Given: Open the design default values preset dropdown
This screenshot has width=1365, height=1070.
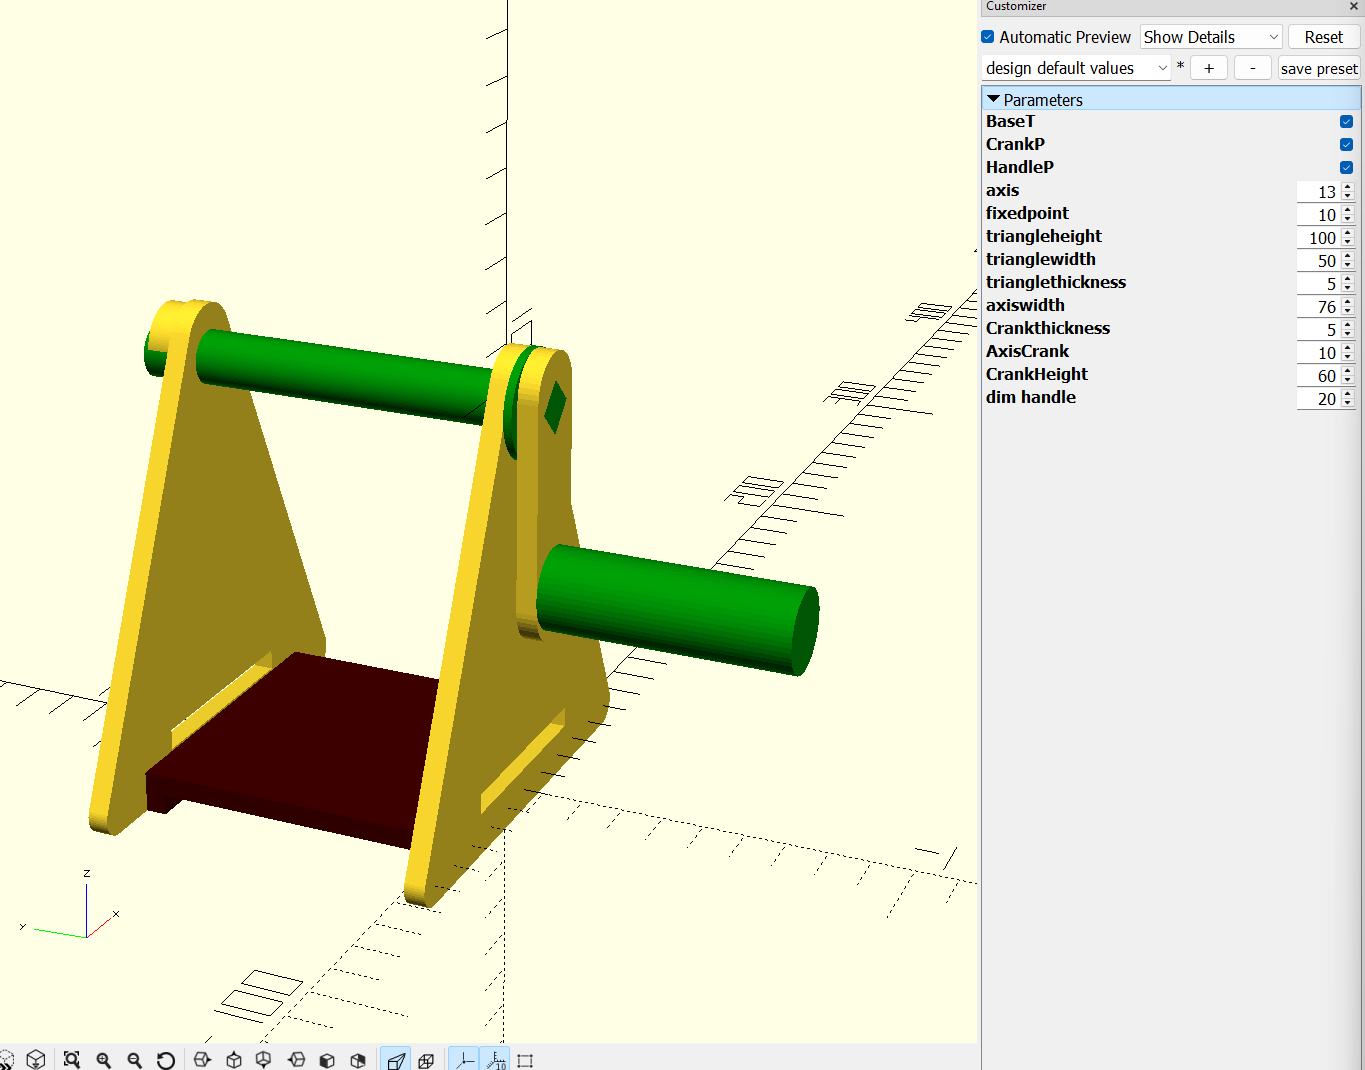Looking at the screenshot, I should click(x=1076, y=68).
